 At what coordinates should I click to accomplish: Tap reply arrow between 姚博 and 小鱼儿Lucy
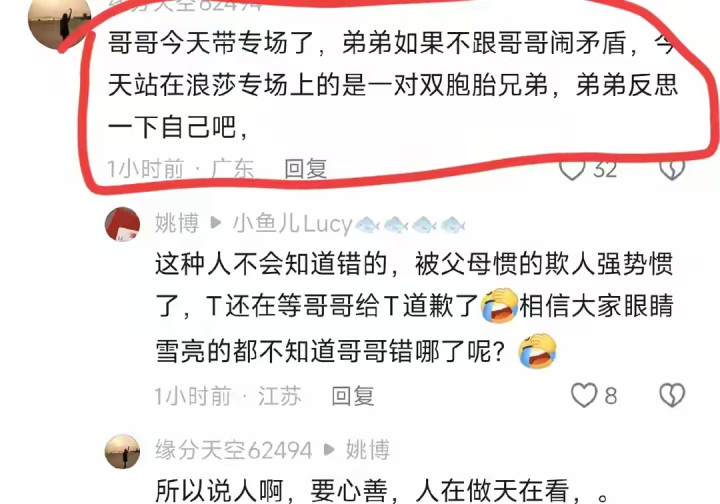(x=216, y=224)
